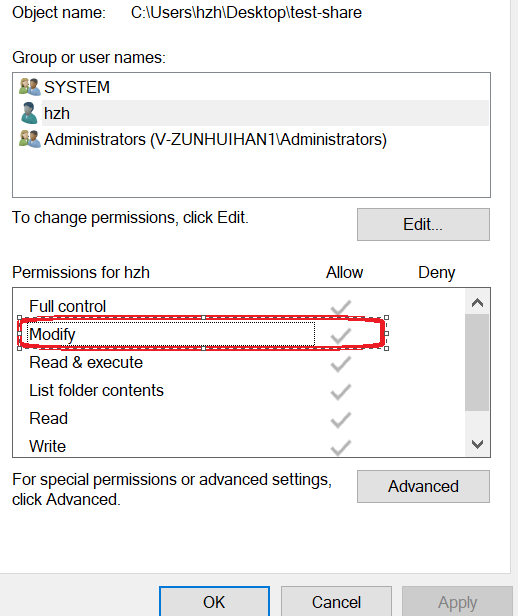Click the hzh user icon
The width and height of the screenshot is (518, 616).
(30, 113)
